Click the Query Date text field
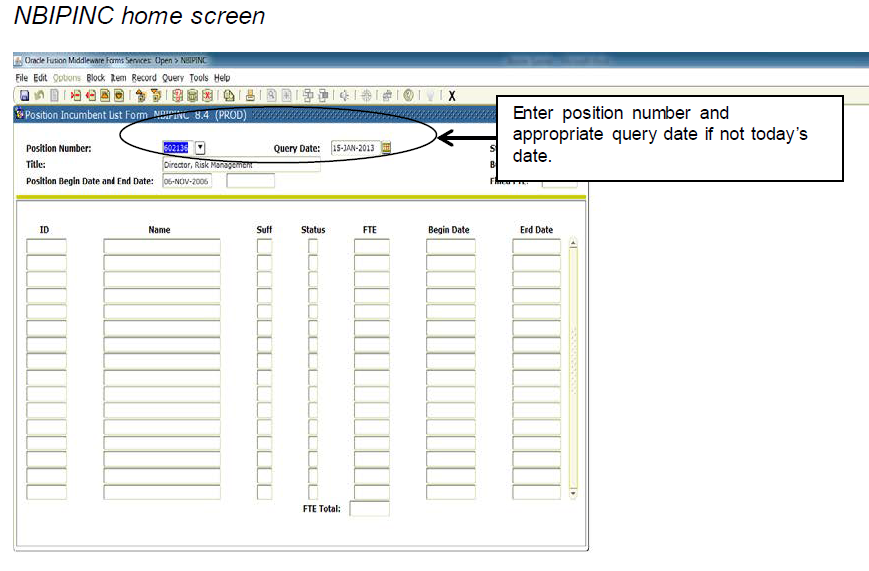 click(x=353, y=148)
